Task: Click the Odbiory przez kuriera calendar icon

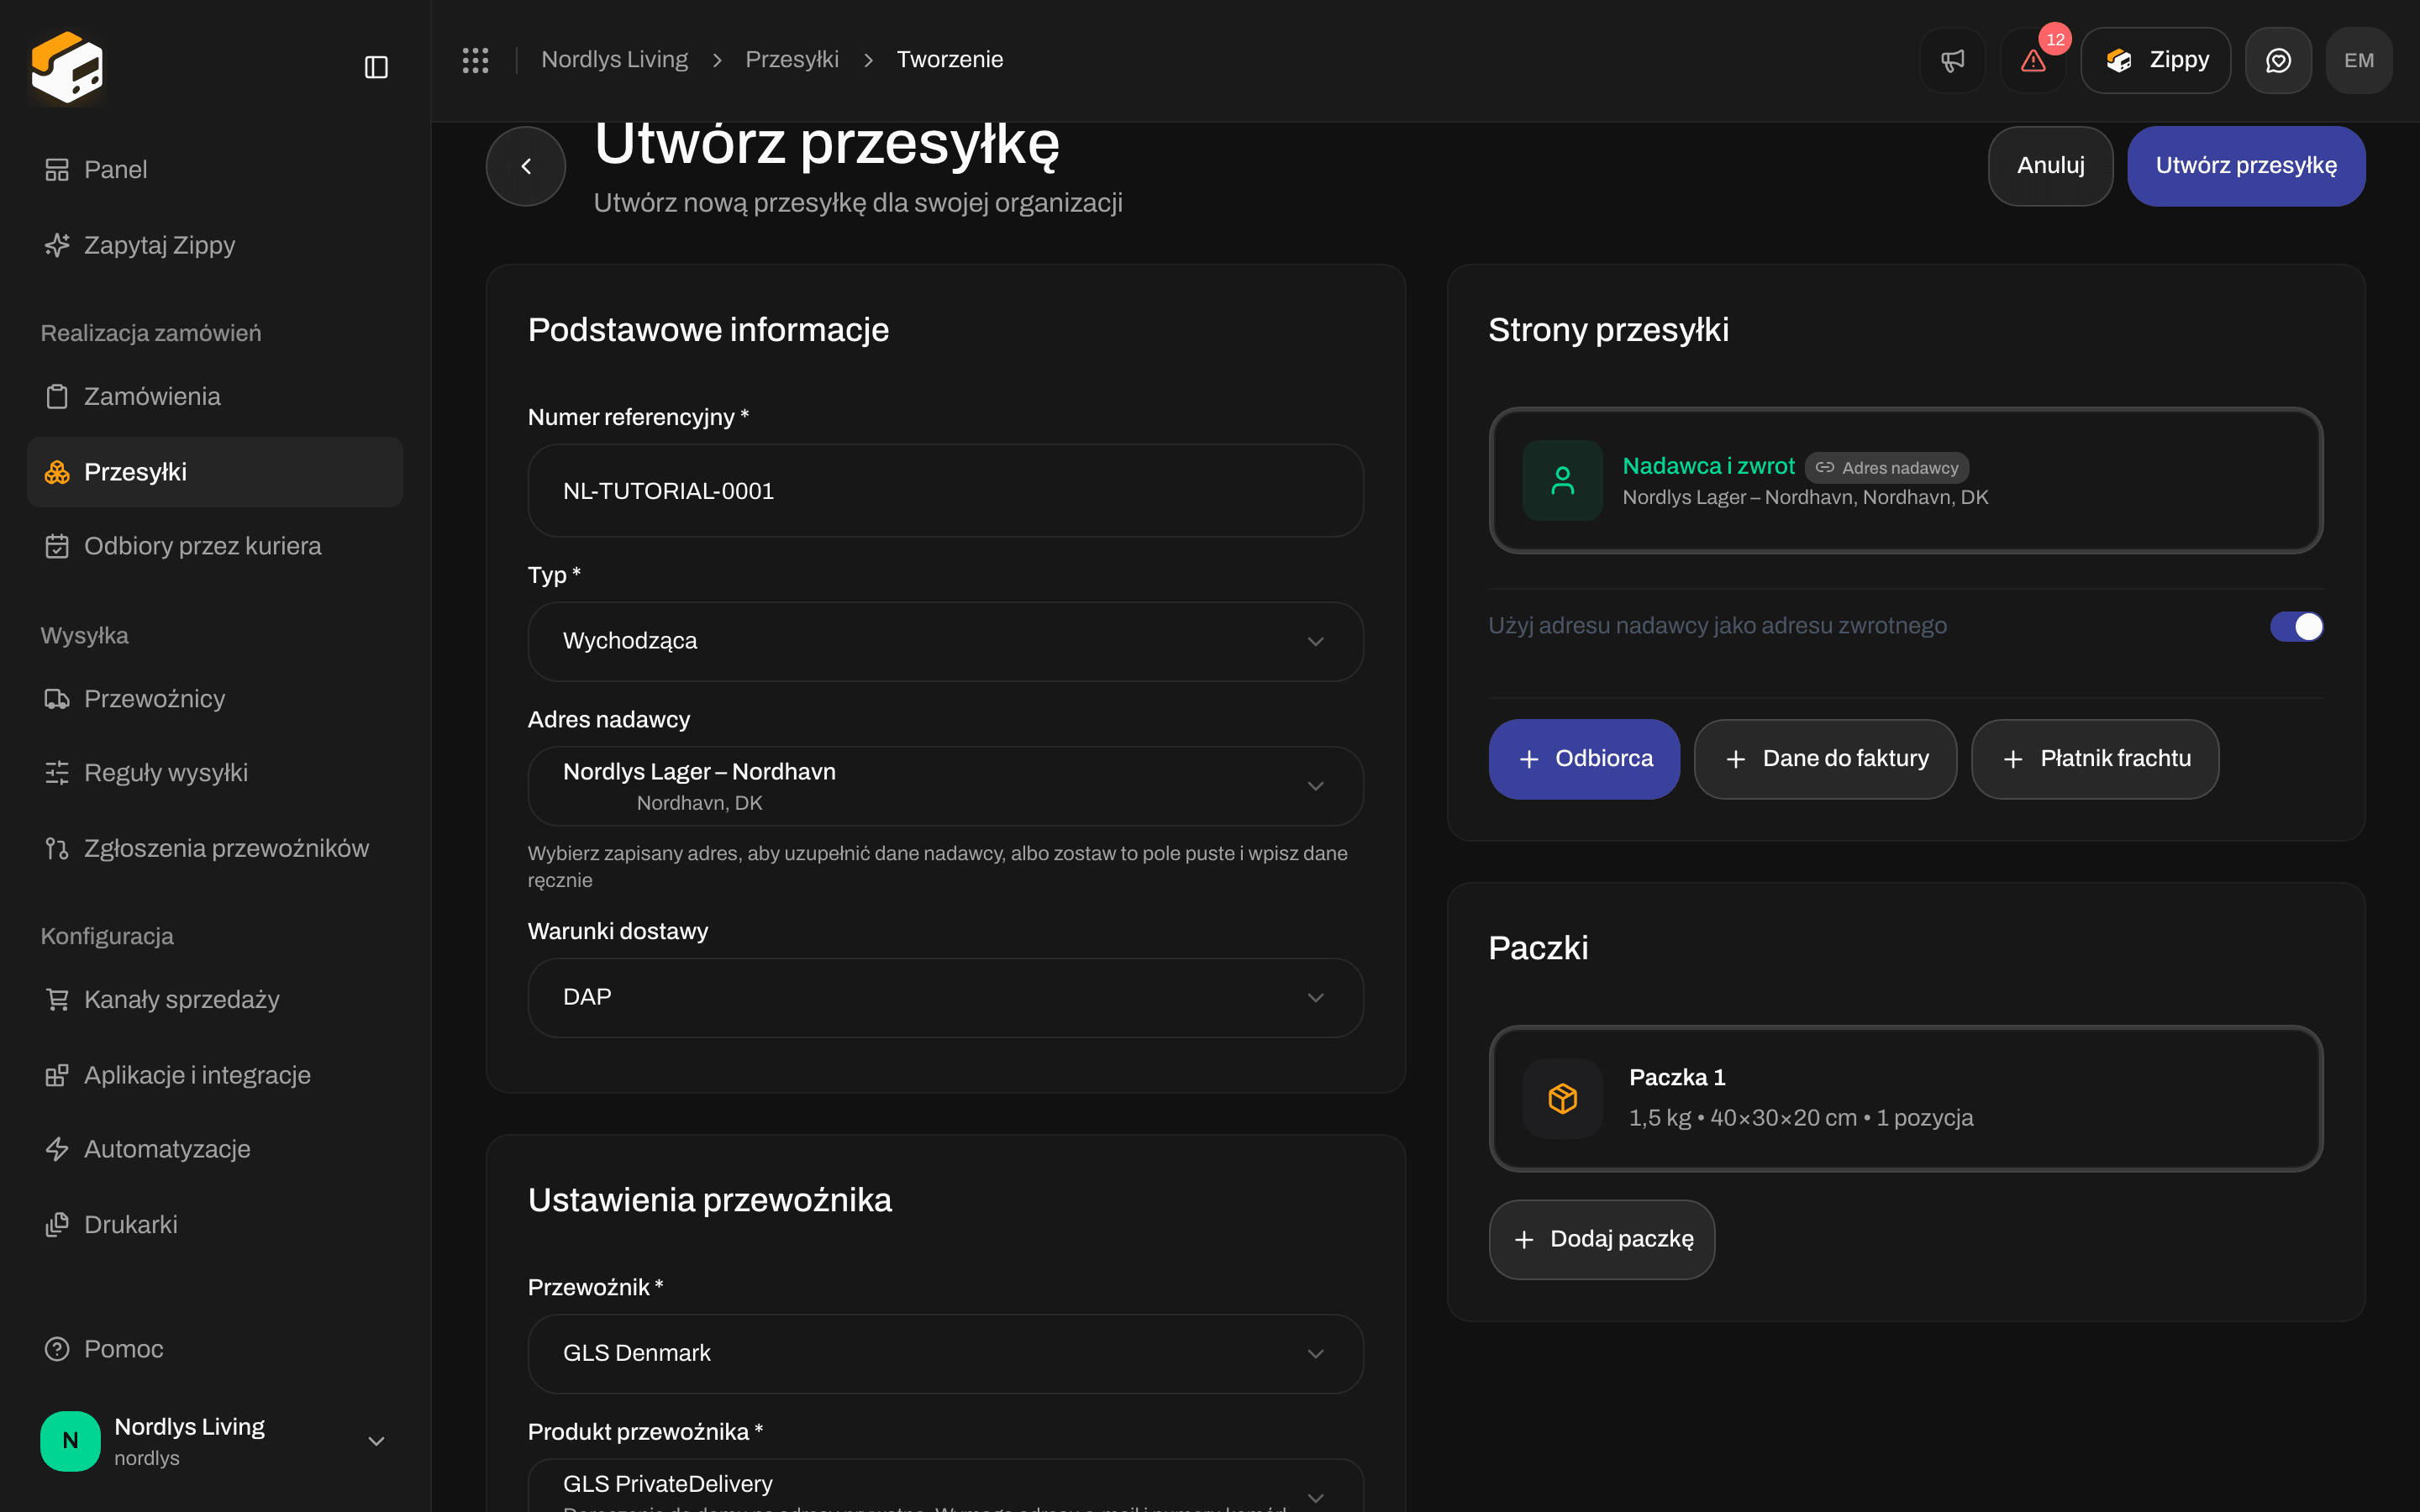Action: 57,546
